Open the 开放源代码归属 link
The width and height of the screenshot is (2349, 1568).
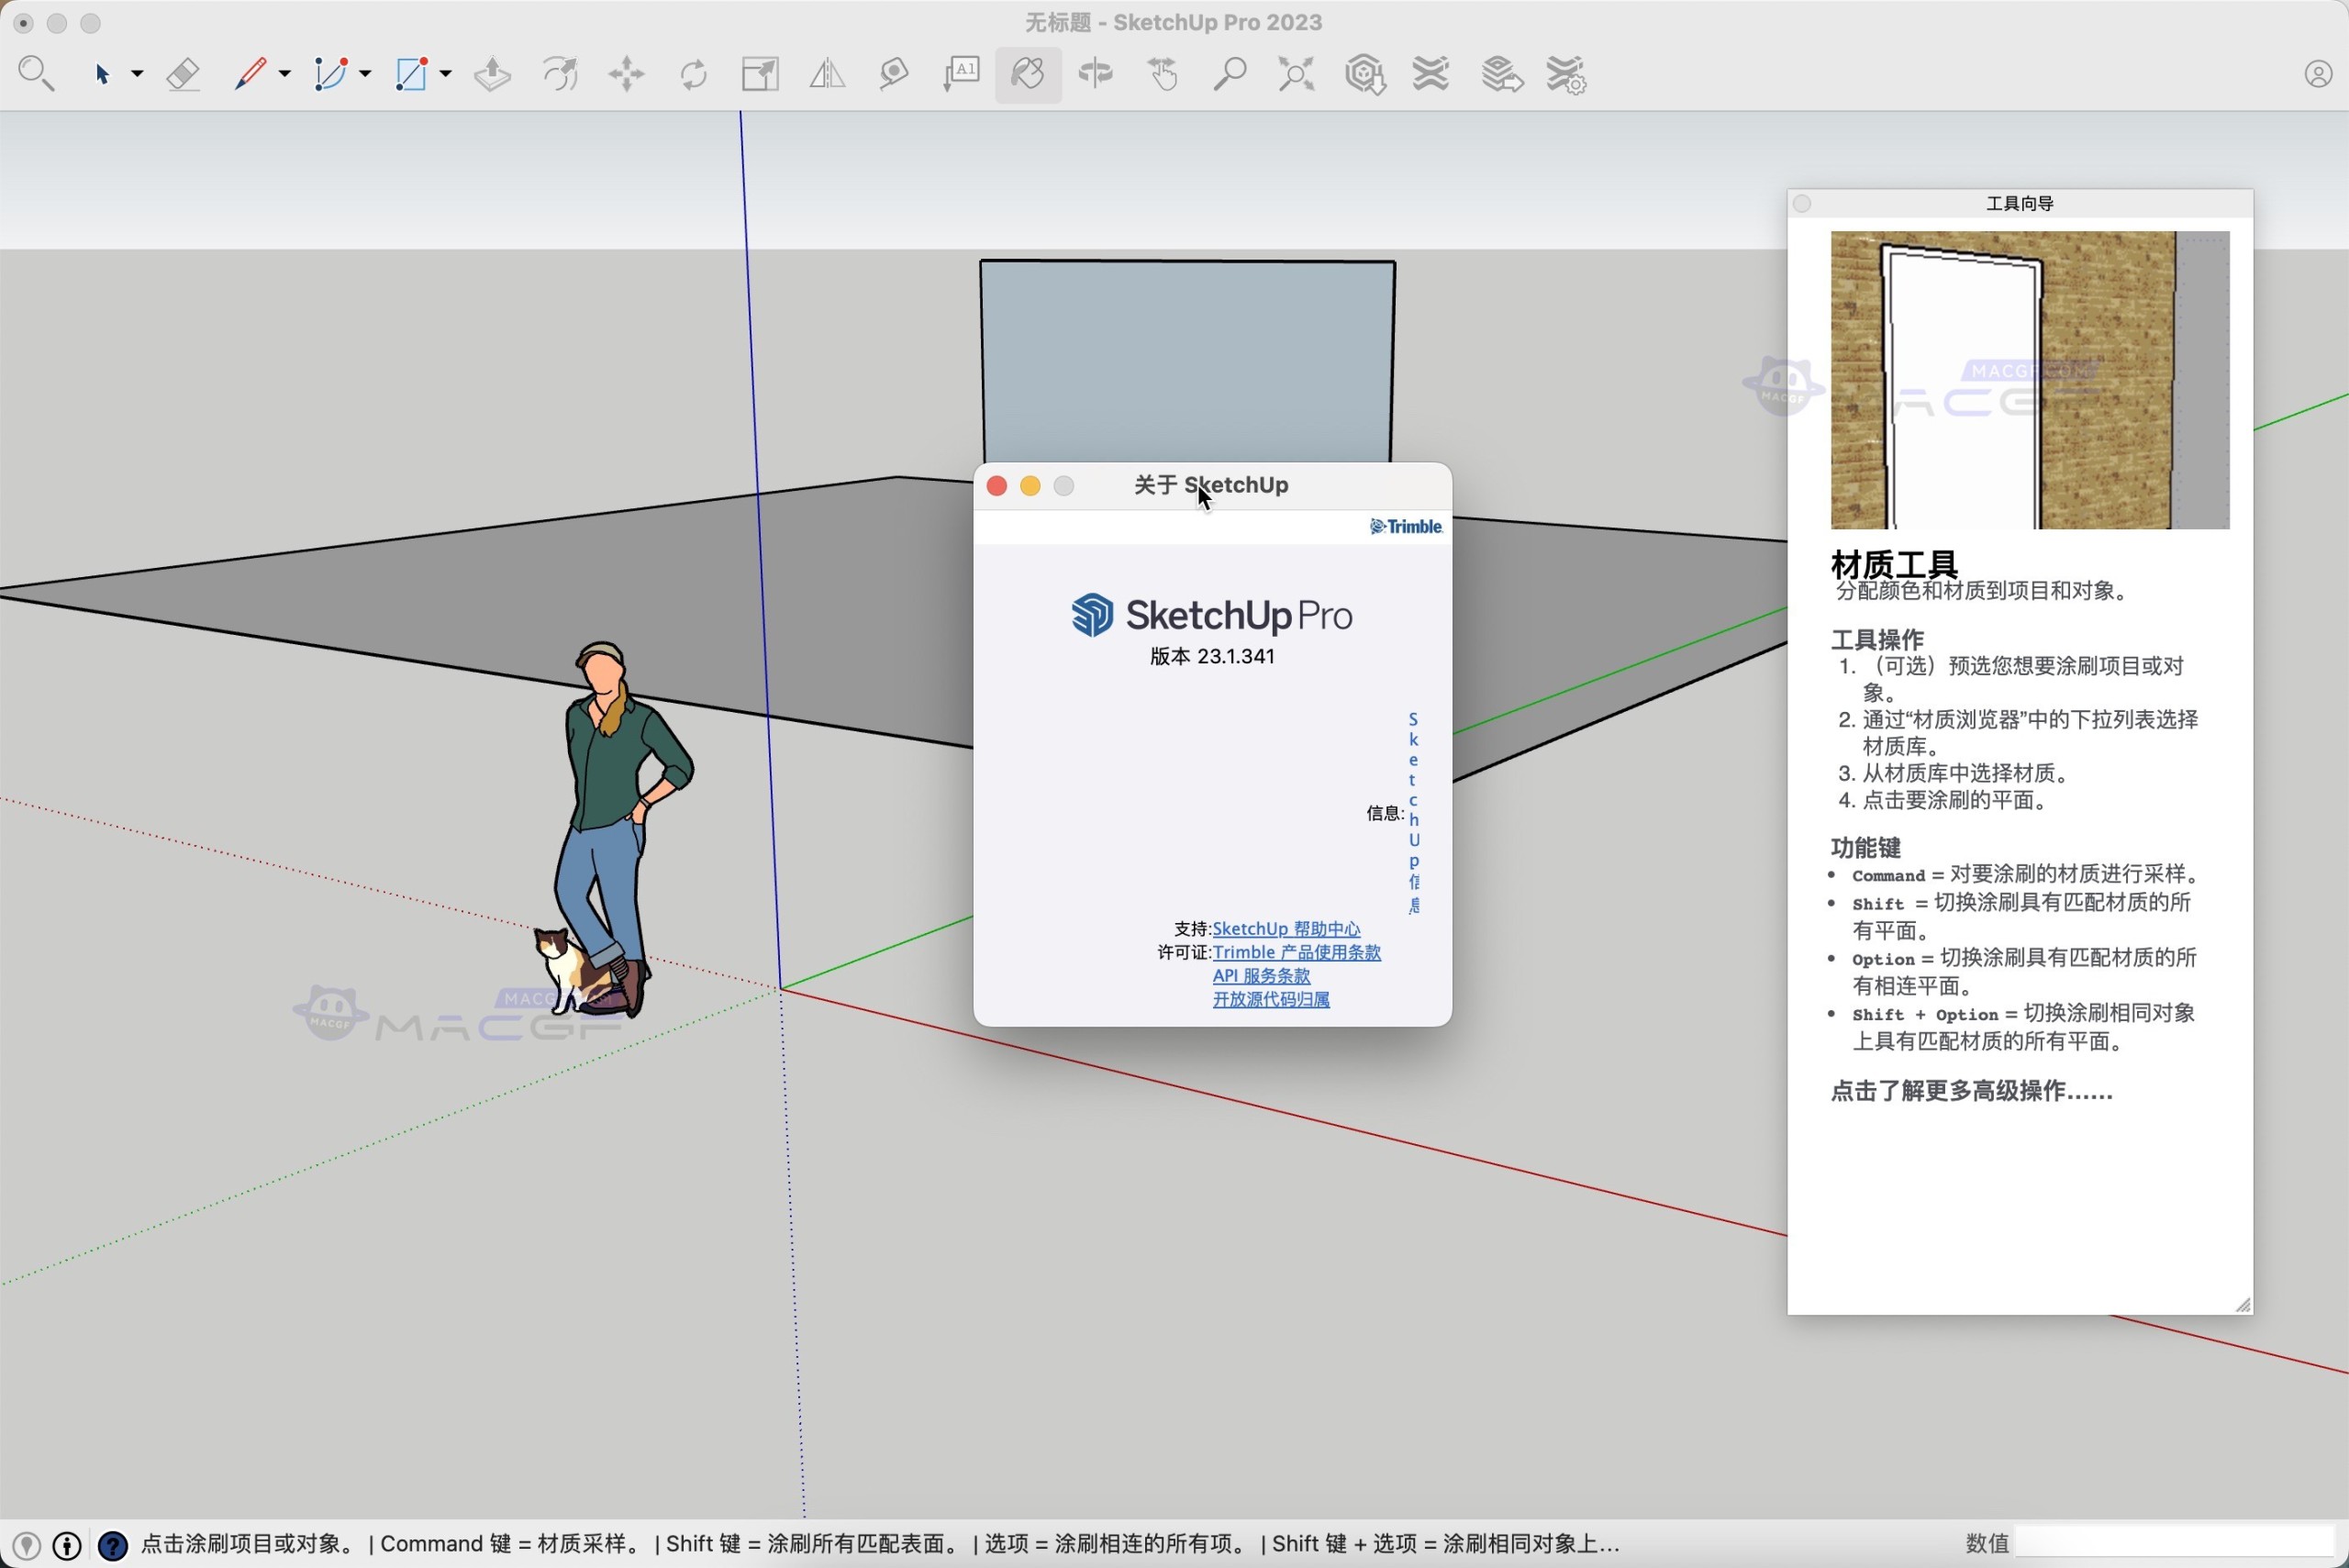(x=1271, y=999)
